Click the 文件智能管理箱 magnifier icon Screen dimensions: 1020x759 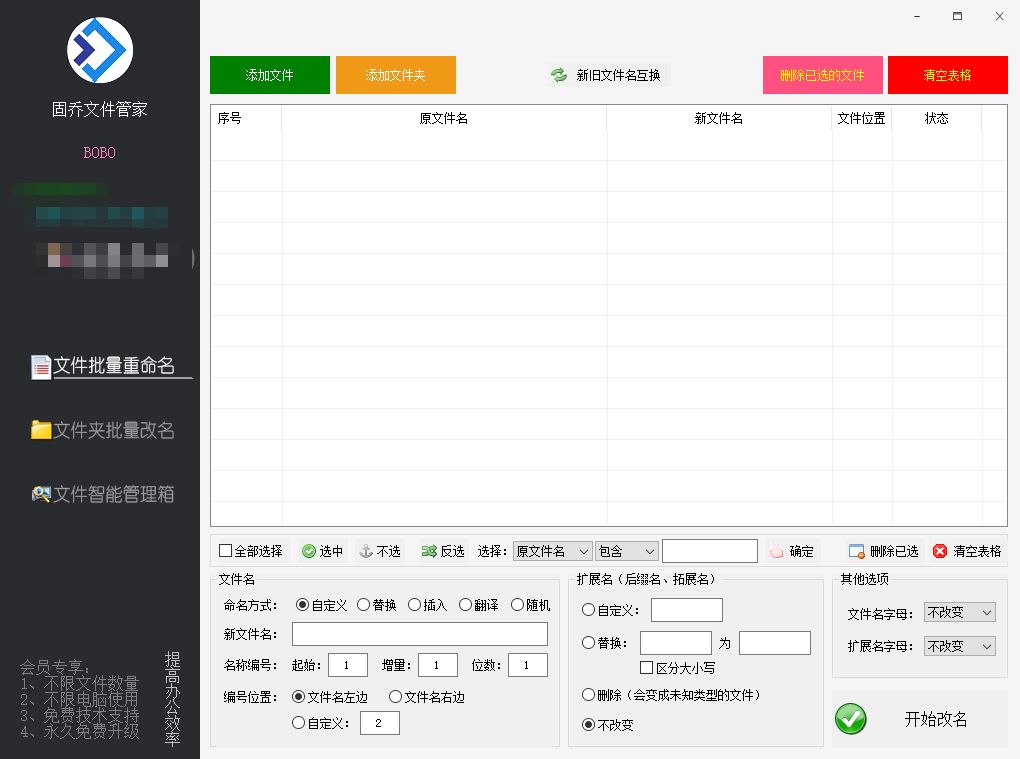40,493
